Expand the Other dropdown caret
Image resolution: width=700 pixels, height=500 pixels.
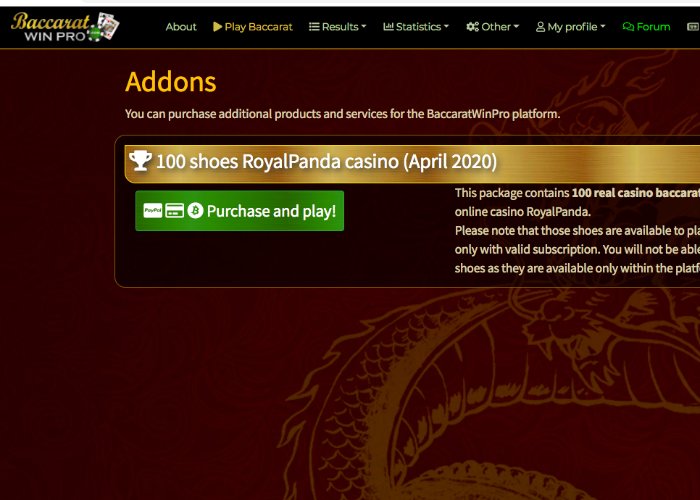[x=517, y=27]
